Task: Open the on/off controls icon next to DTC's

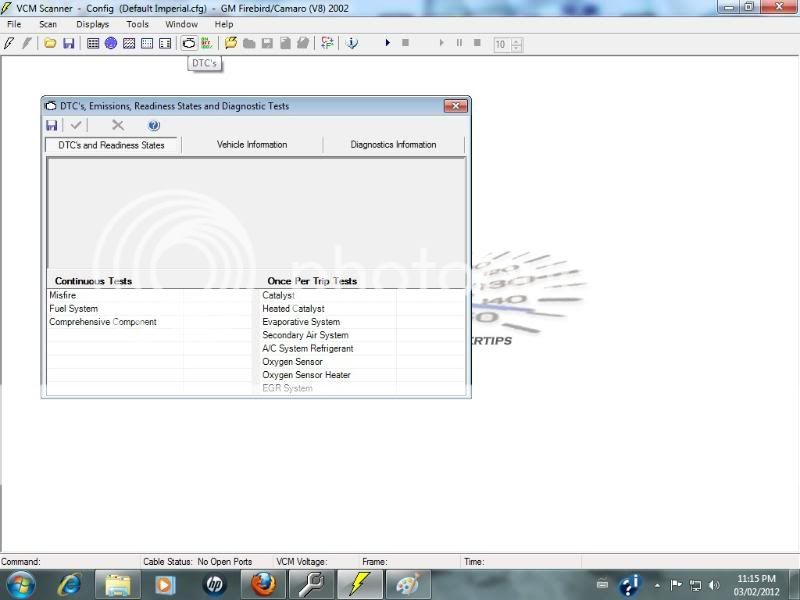Action: (x=207, y=43)
